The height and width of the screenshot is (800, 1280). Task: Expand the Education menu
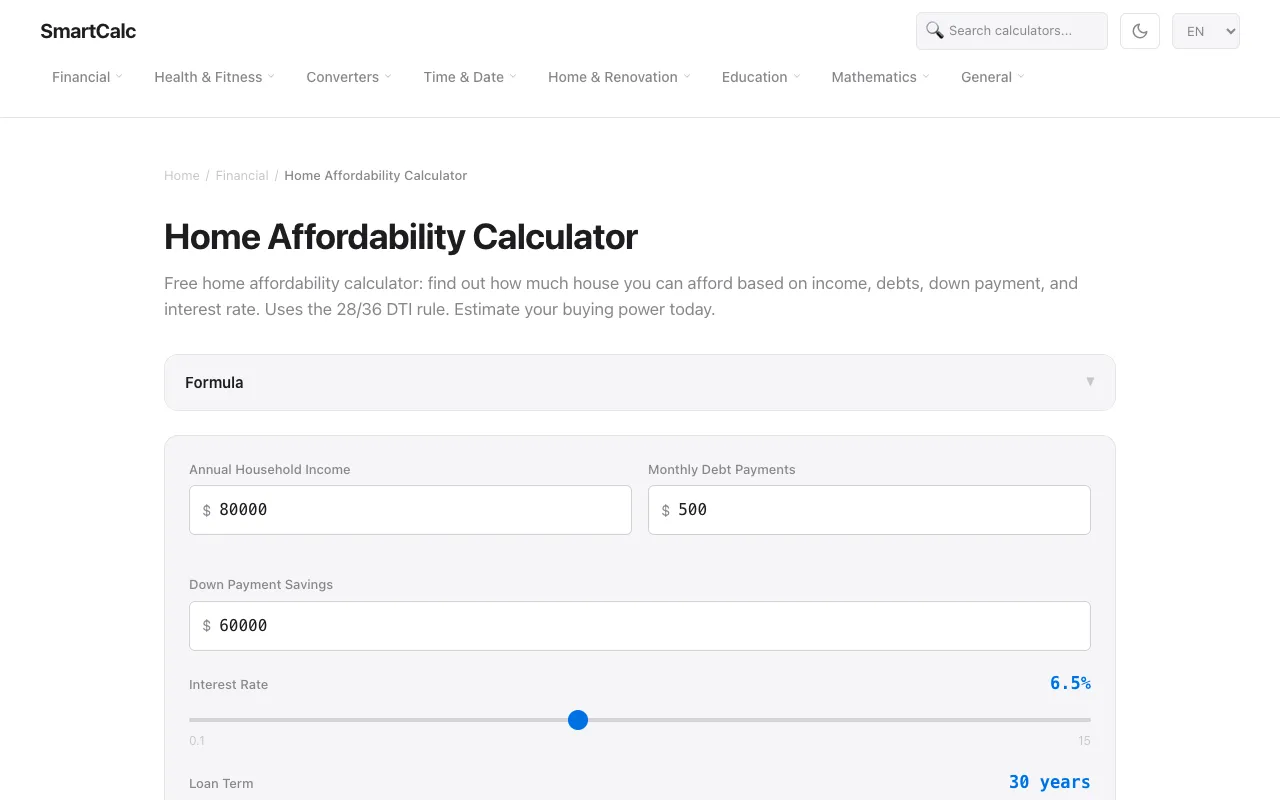[761, 77]
